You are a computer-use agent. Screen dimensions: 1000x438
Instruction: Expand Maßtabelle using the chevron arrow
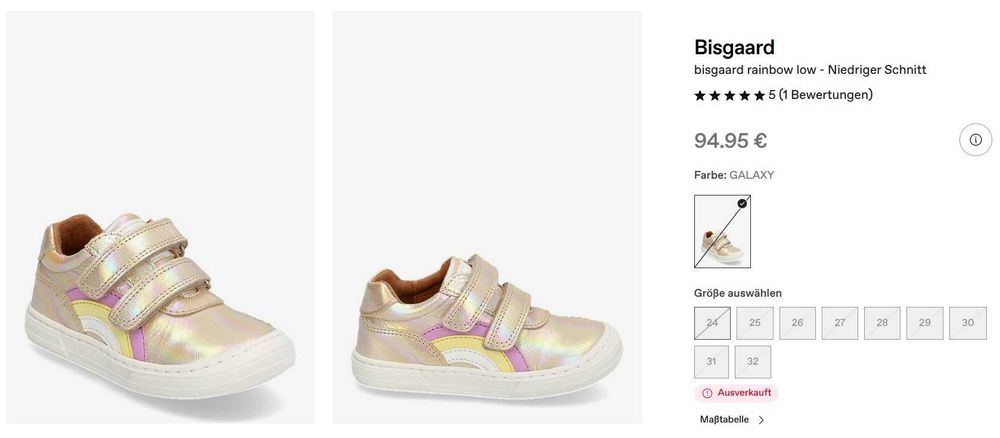762,420
